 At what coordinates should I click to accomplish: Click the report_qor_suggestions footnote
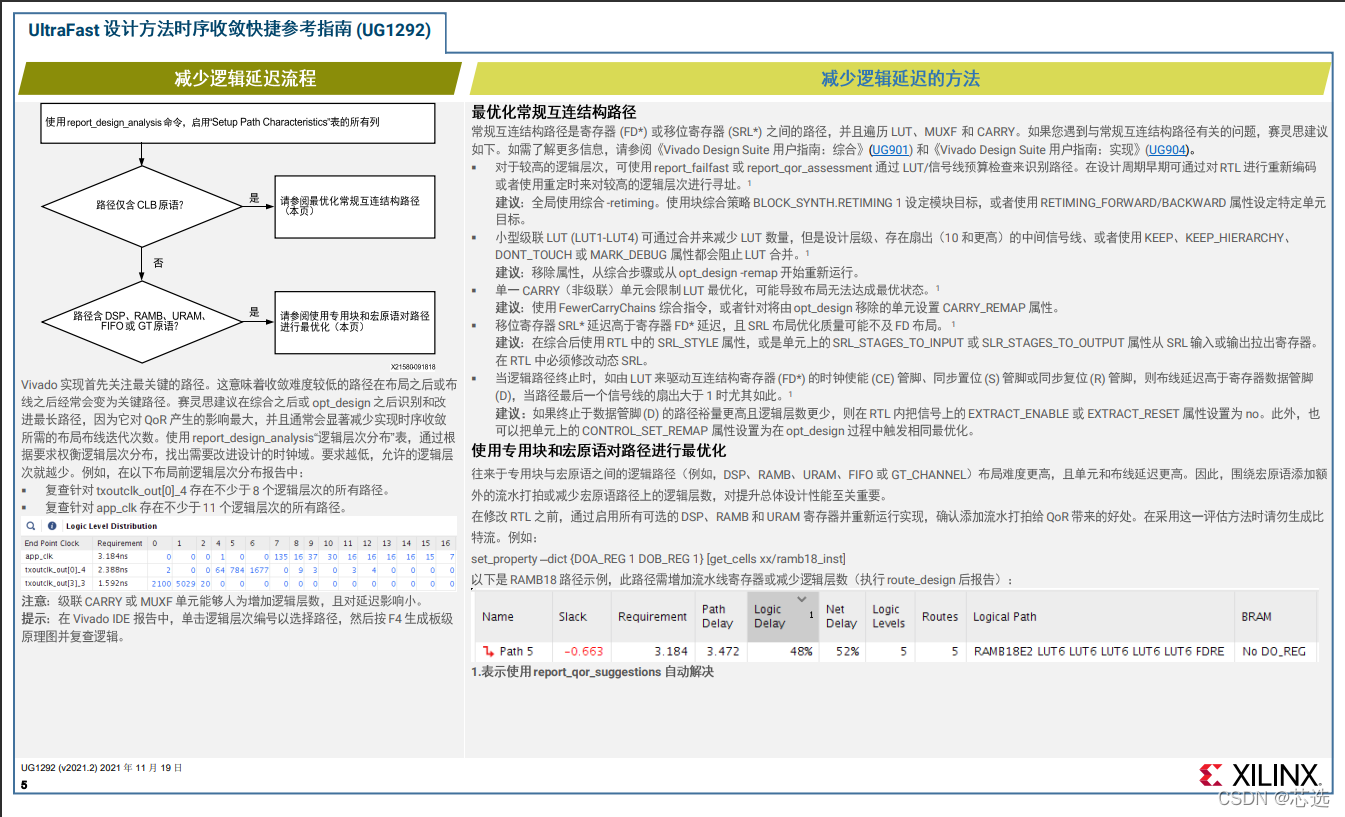[x=593, y=672]
